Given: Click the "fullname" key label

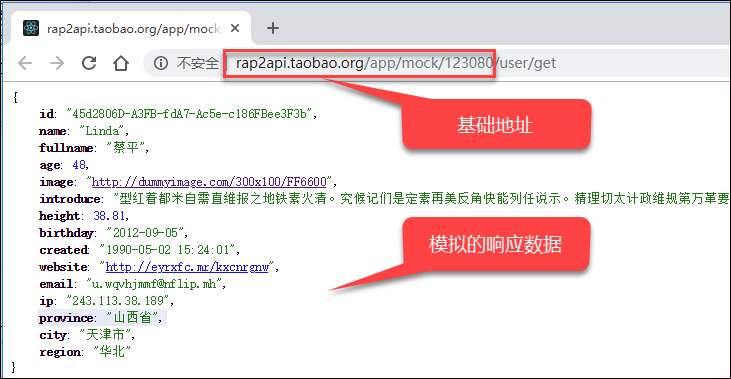Looking at the screenshot, I should [x=66, y=148].
